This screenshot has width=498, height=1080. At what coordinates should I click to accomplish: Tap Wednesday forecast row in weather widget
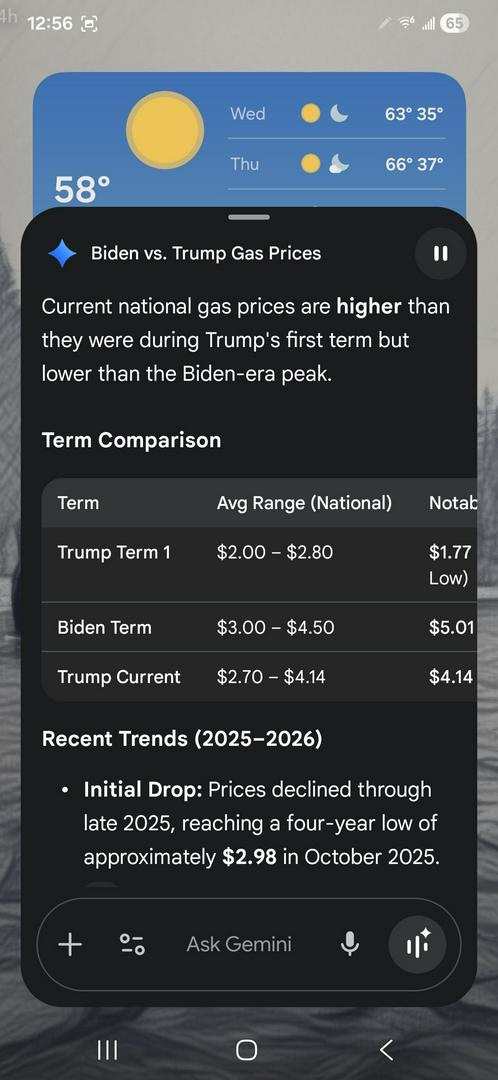point(336,114)
